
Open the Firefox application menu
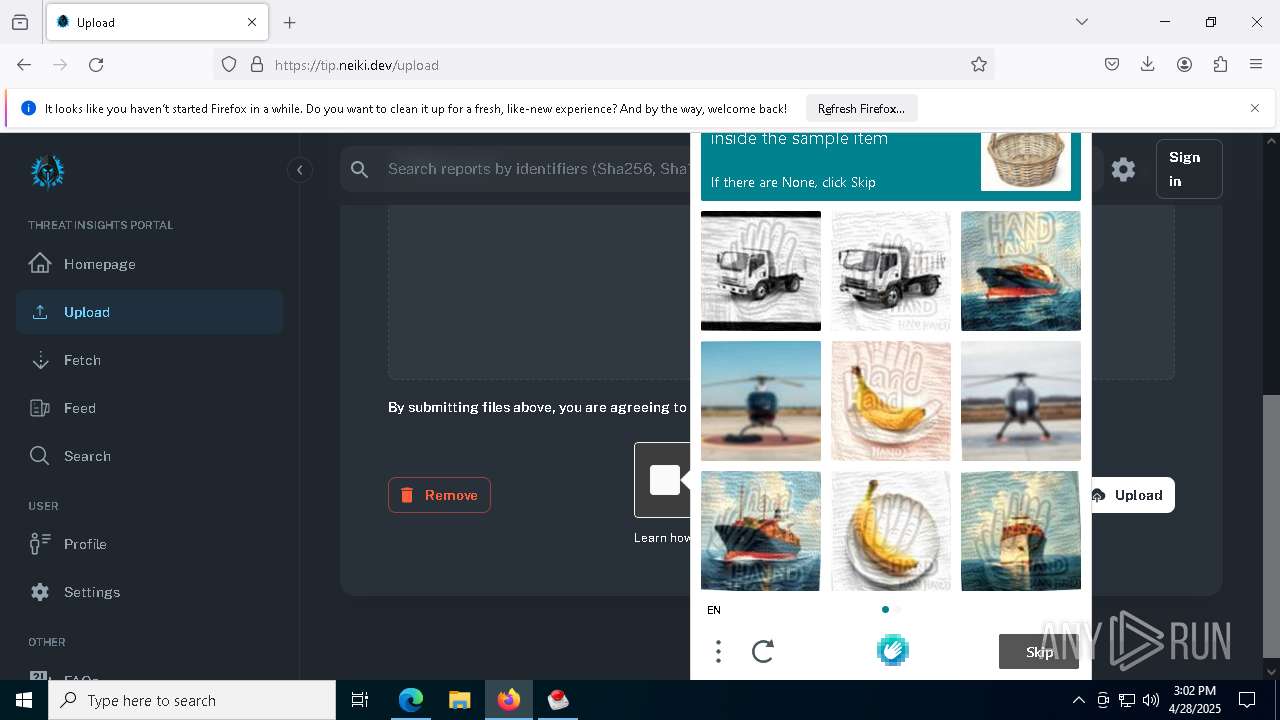(x=1256, y=64)
